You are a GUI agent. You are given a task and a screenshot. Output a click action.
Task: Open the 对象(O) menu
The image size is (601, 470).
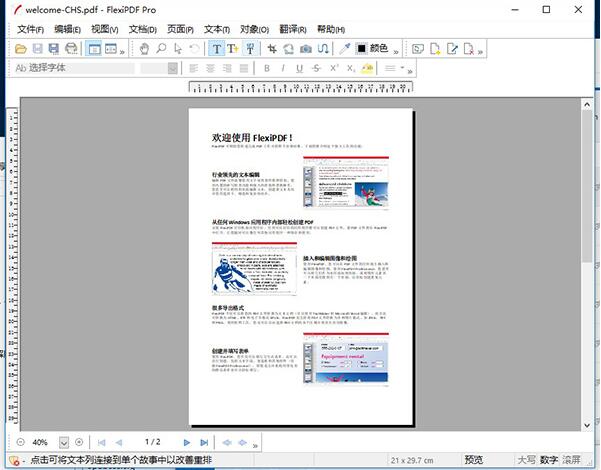[255, 29]
